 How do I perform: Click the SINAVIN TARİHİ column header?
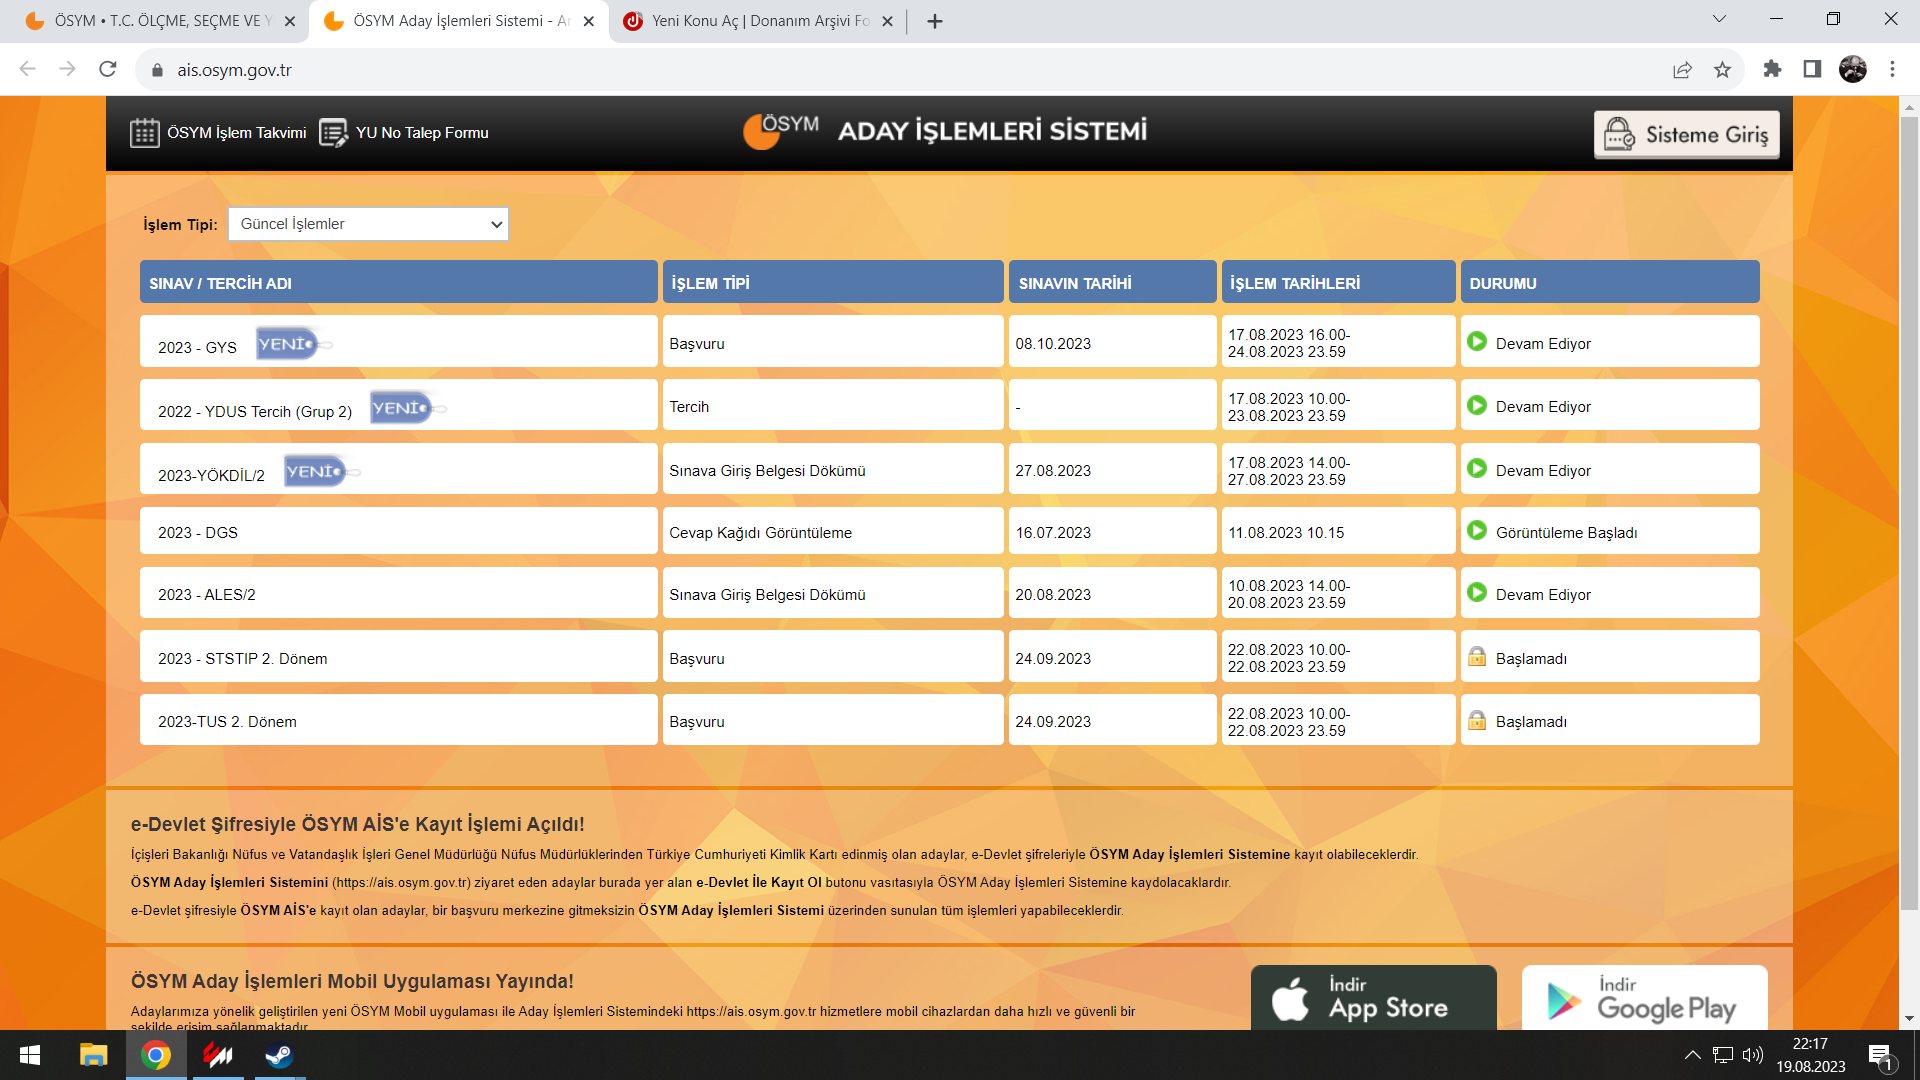point(1112,283)
